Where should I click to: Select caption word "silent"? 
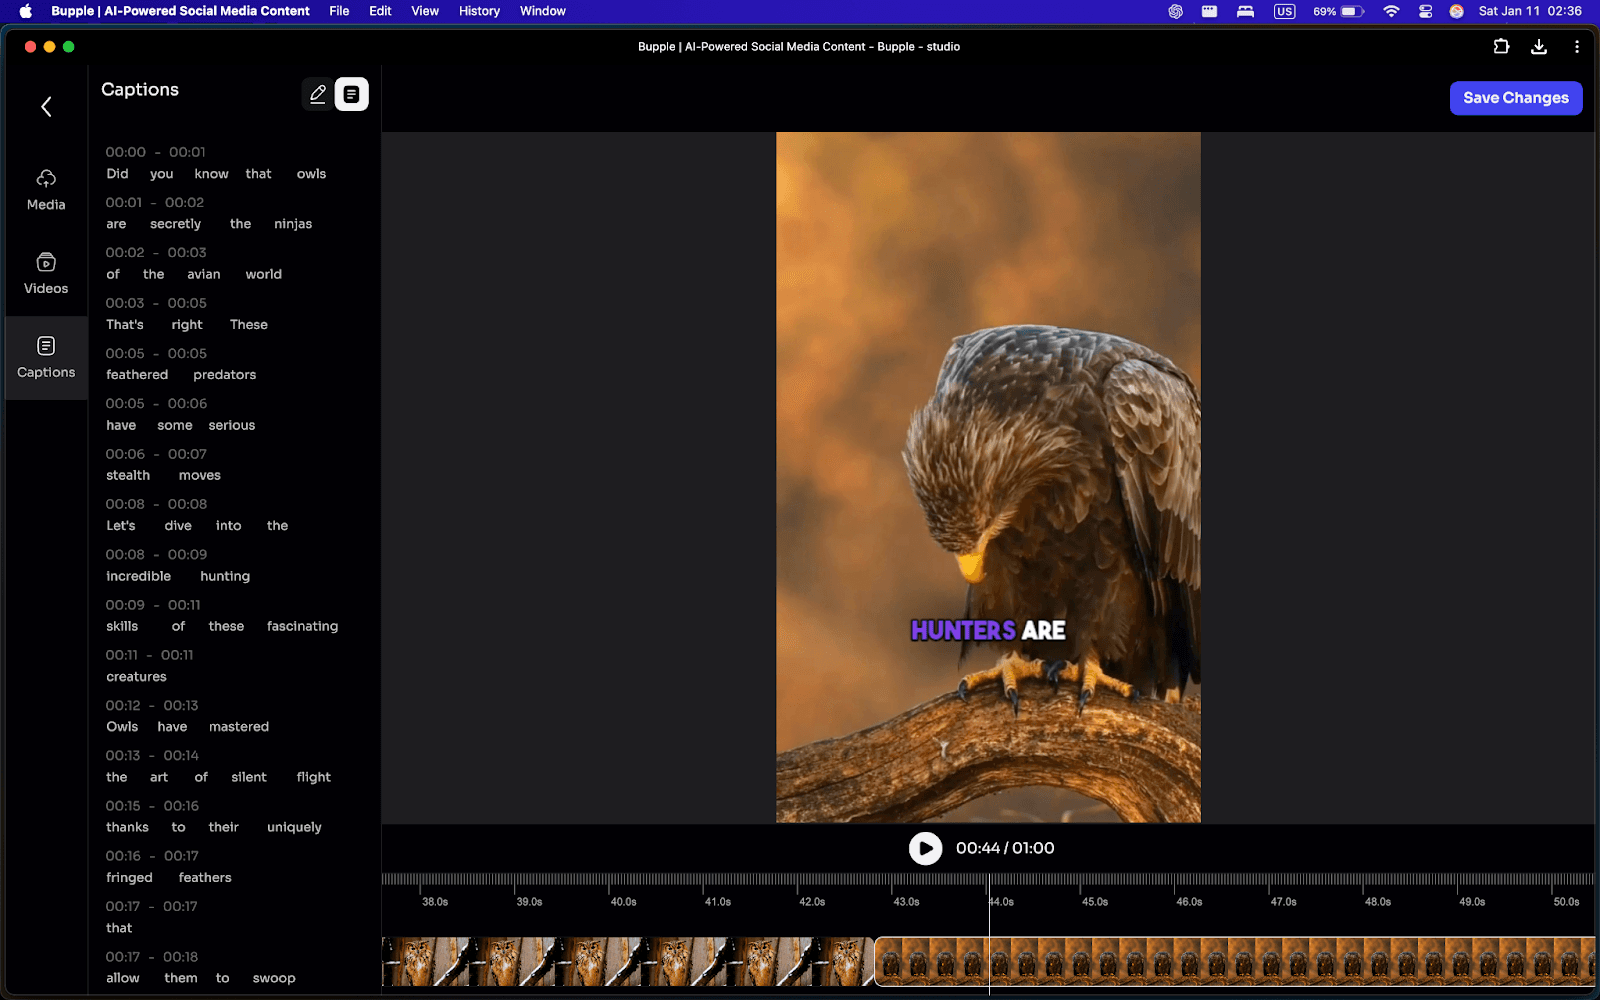(x=249, y=777)
